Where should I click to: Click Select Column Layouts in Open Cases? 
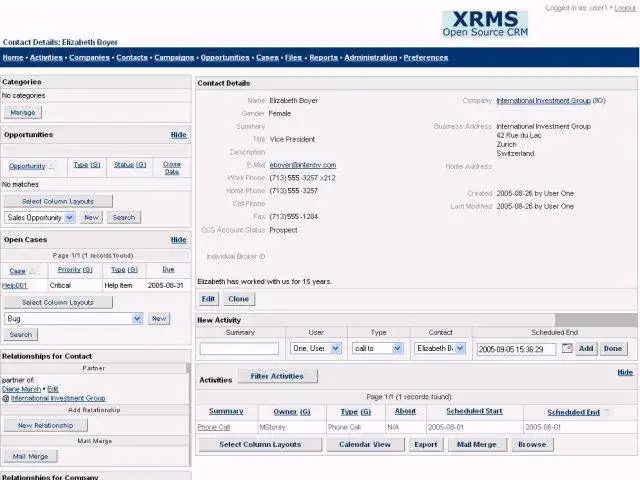pyautogui.click(x=58, y=302)
